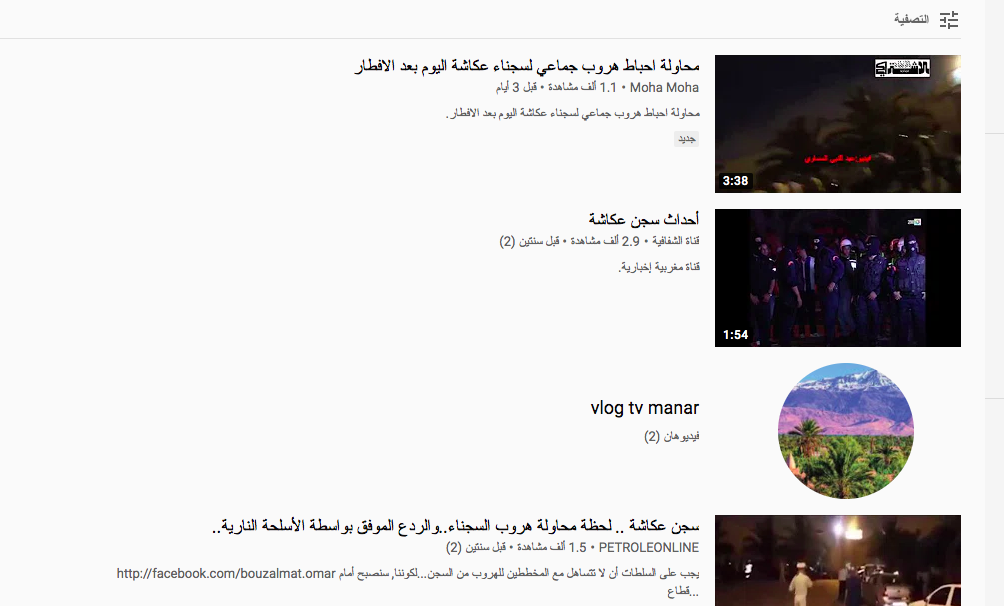Image resolution: width=1004 pixels, height=606 pixels.
Task: Open the first video thumbnail lasting 3:38
Action: tap(837, 123)
